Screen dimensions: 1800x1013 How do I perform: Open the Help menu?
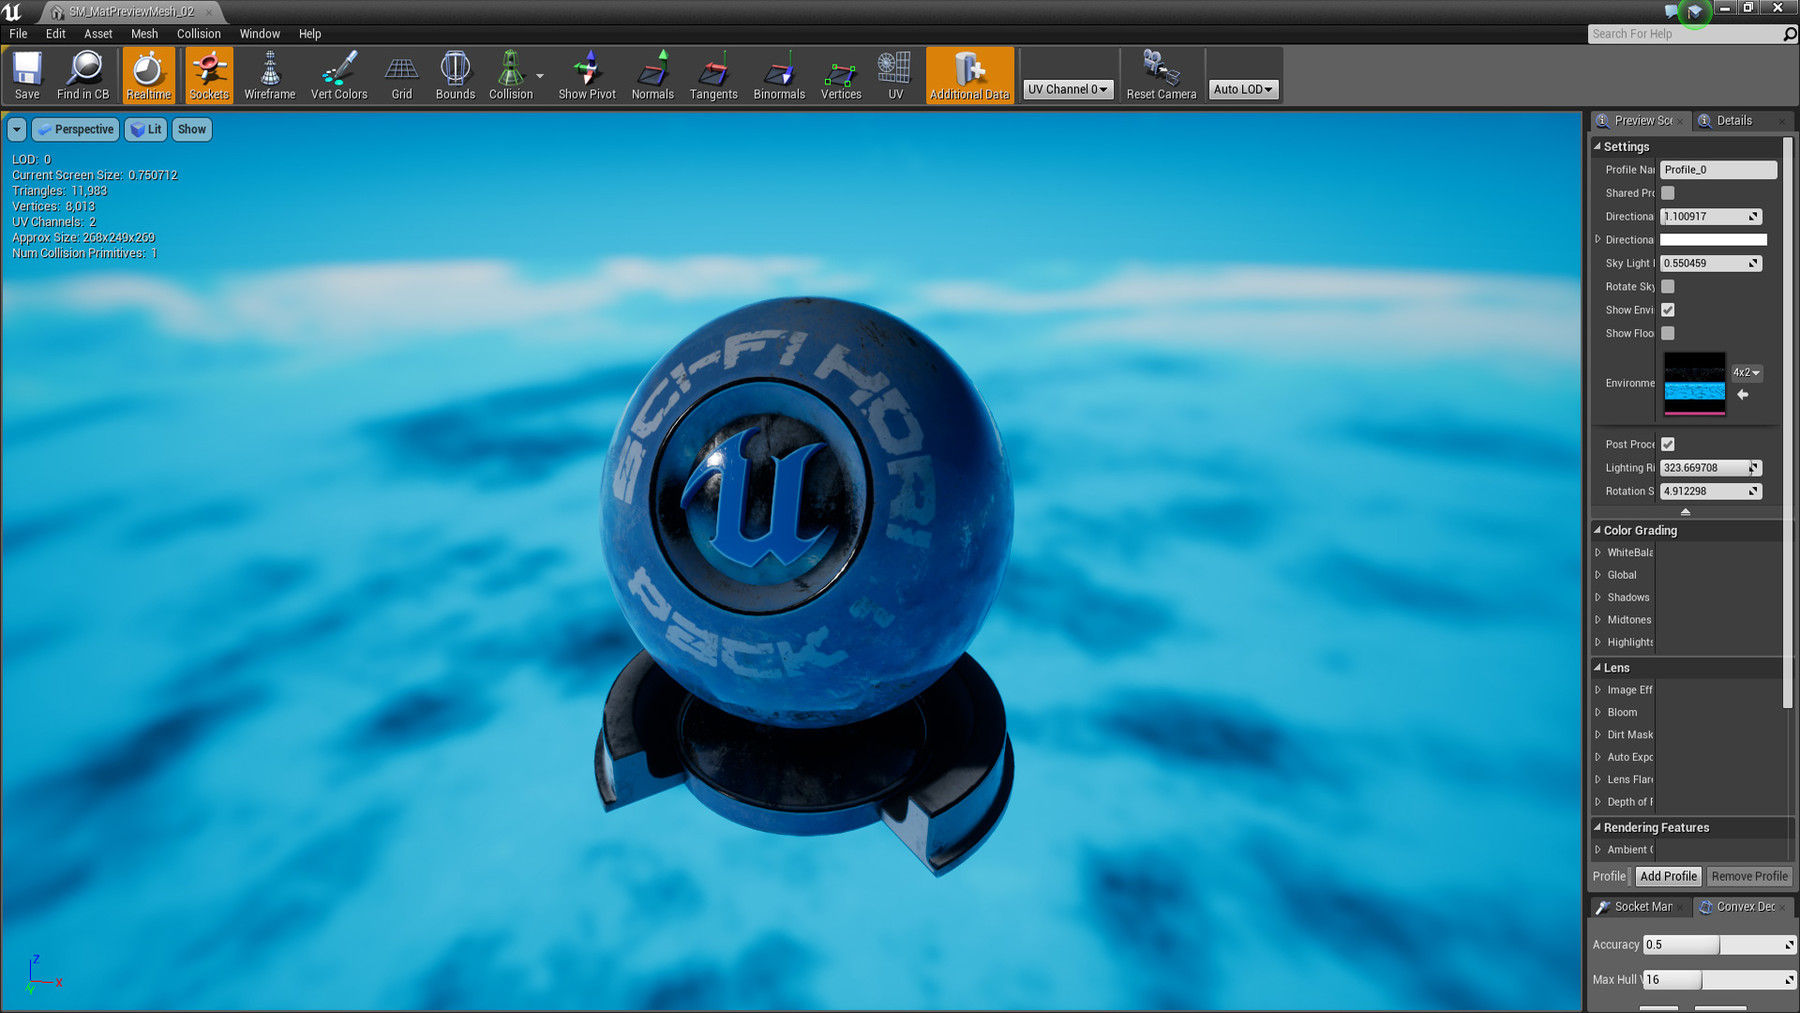[310, 33]
